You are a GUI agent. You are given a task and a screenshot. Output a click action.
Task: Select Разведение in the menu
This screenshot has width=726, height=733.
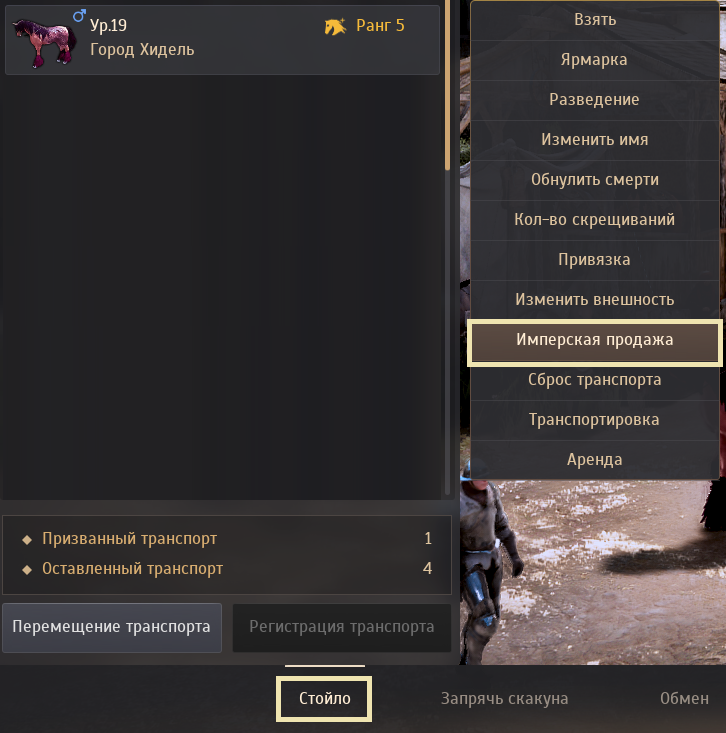(594, 100)
